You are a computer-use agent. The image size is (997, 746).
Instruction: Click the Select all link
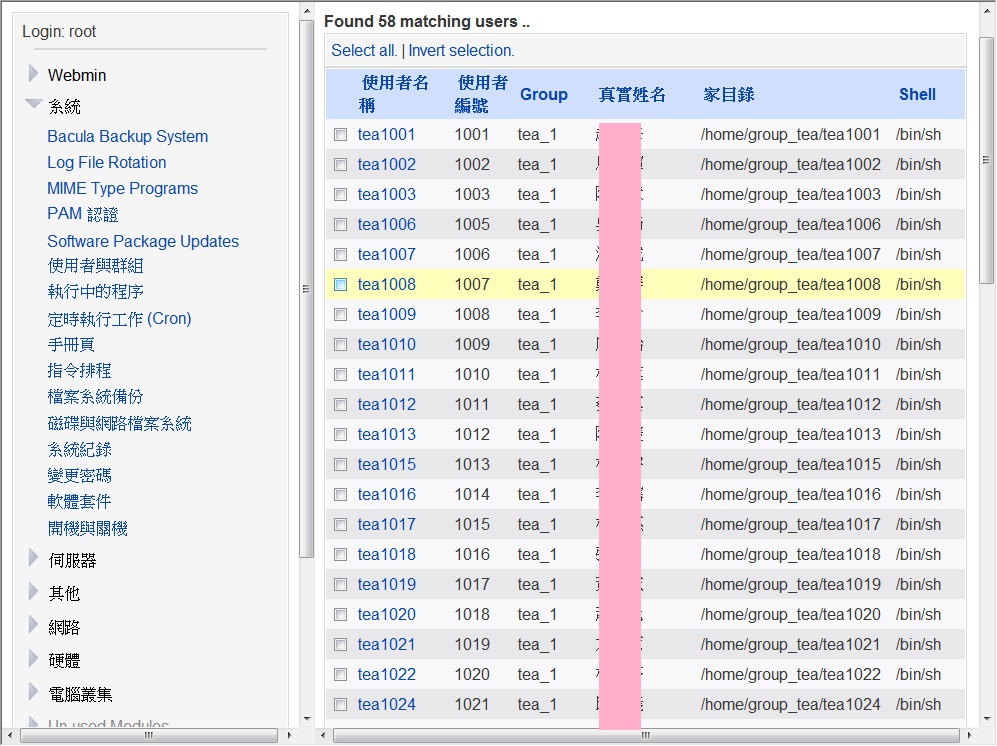point(364,50)
